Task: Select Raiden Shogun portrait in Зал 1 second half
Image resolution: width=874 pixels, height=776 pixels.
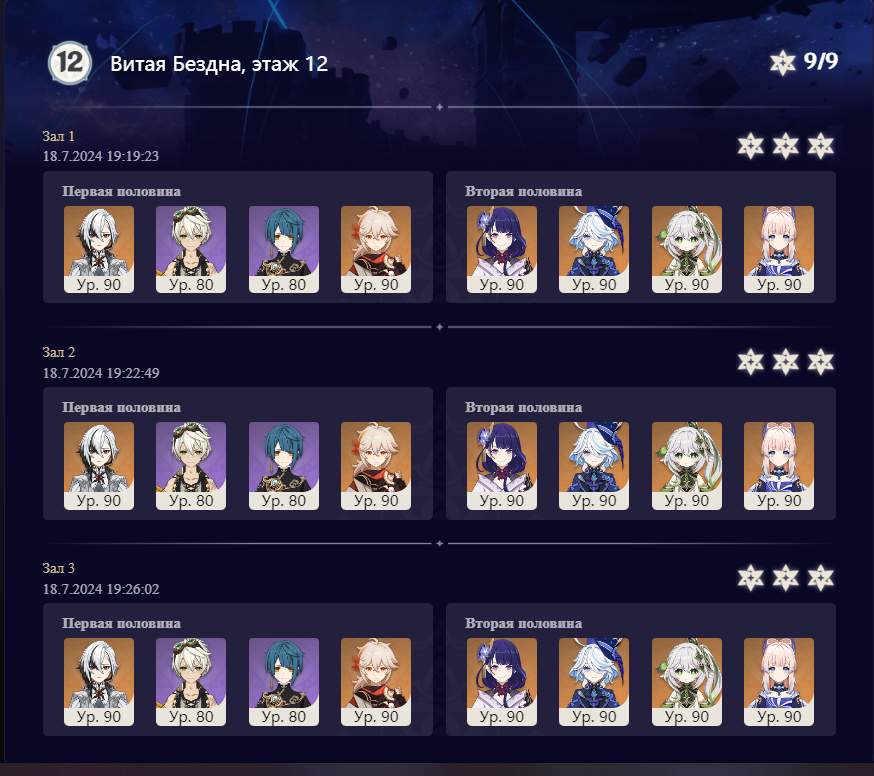Action: 502,249
